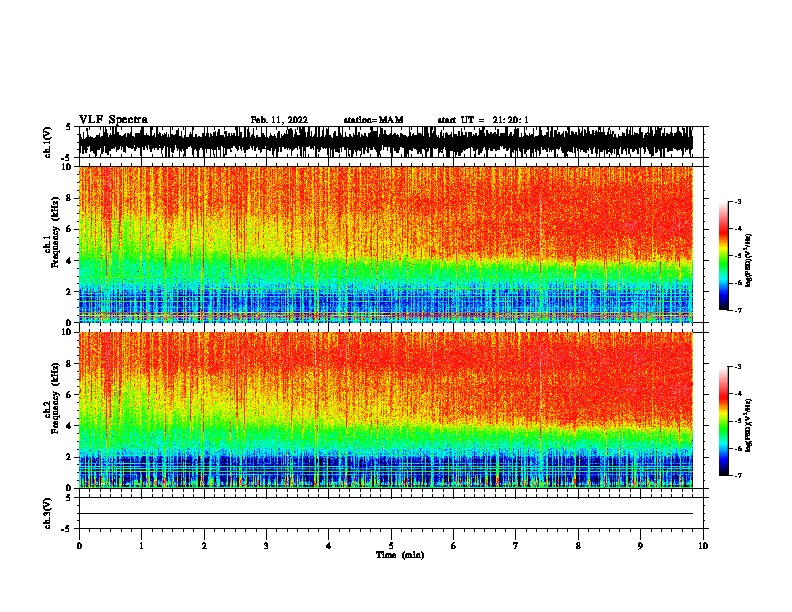Click time axis tick label '3'
This screenshot has width=792, height=612.
pyautogui.click(x=266, y=545)
